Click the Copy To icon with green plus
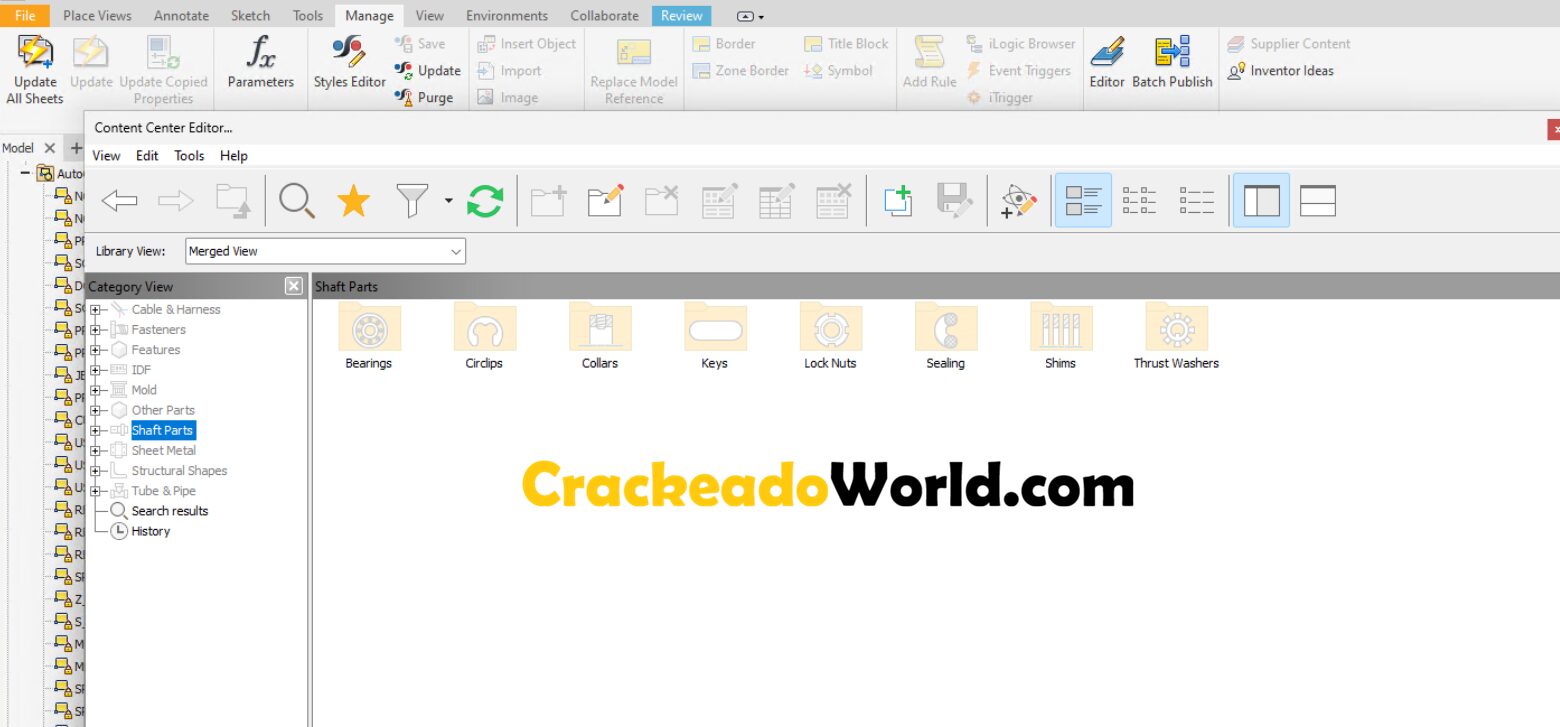 click(x=898, y=201)
